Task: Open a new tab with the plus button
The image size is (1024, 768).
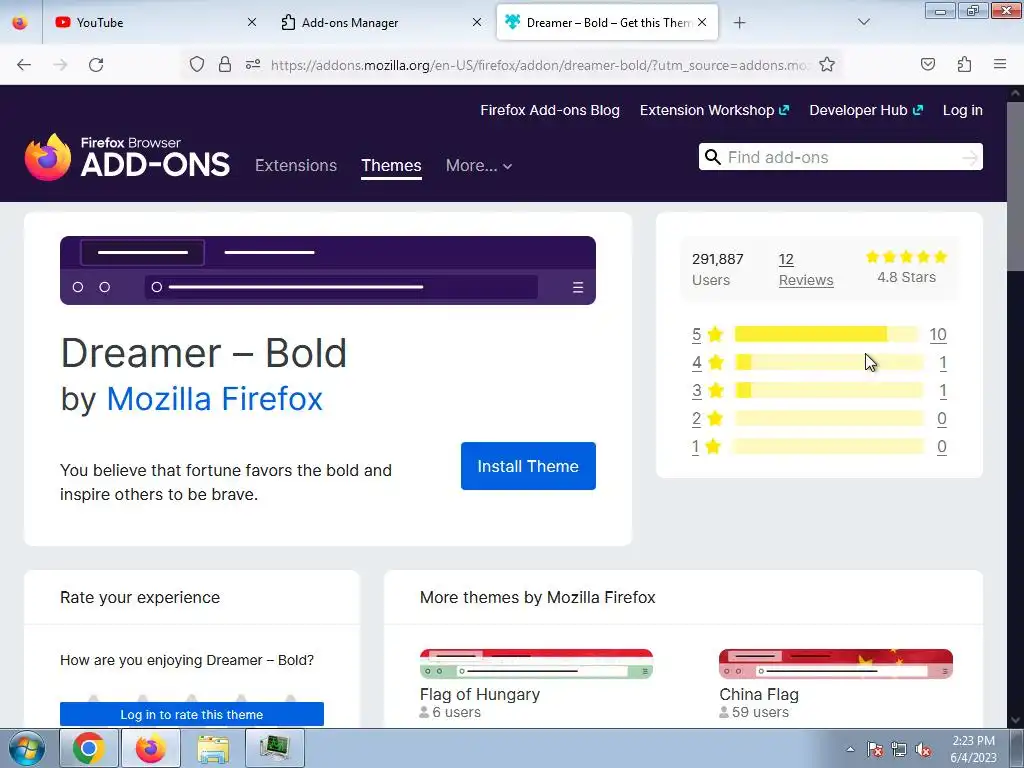Action: point(739,23)
